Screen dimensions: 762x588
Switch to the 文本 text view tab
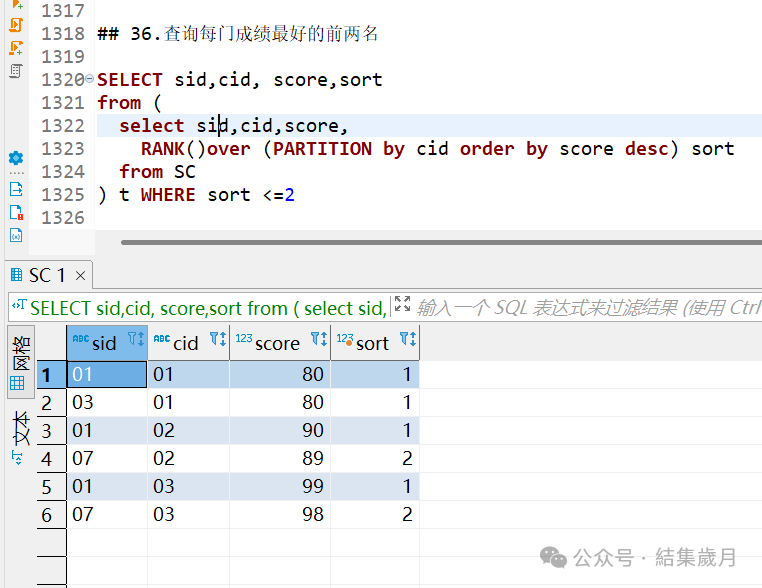(21, 428)
